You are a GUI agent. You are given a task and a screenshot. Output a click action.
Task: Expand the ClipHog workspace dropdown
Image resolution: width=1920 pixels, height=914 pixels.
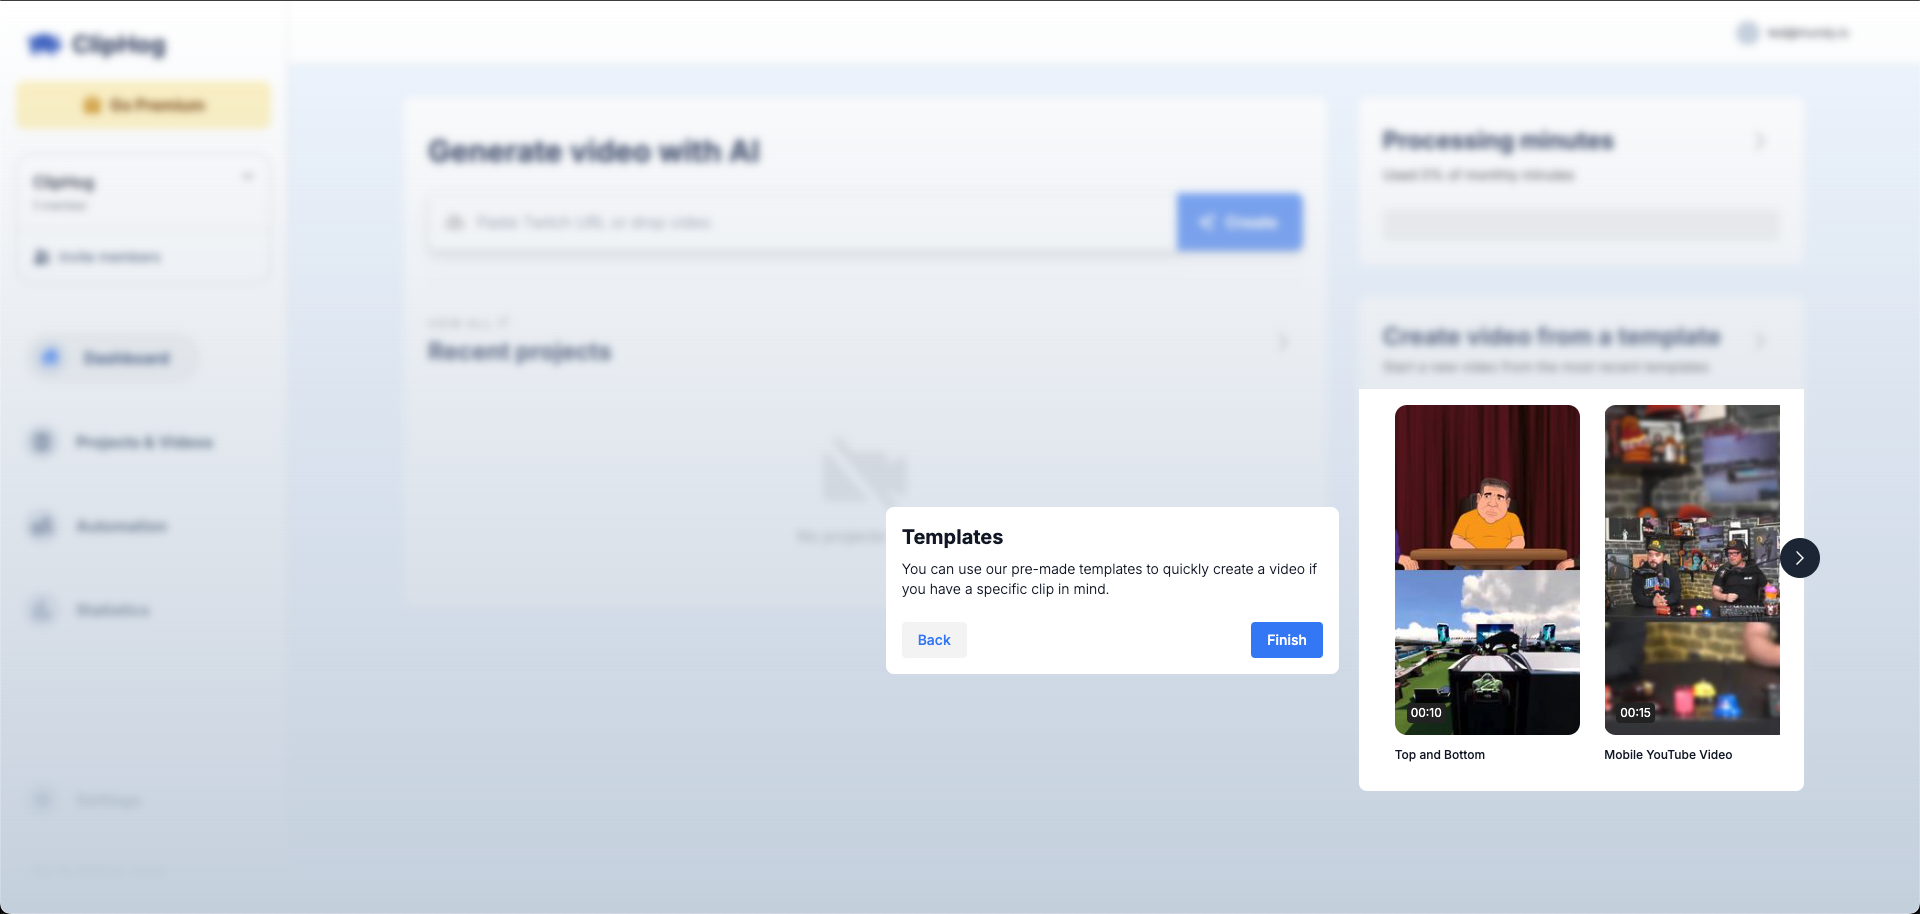coord(247,177)
